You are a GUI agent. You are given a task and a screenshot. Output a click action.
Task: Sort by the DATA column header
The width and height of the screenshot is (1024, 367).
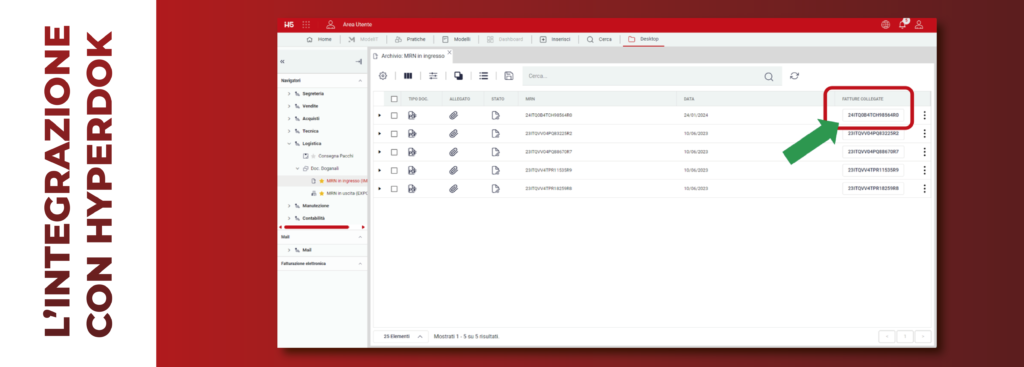[689, 99]
